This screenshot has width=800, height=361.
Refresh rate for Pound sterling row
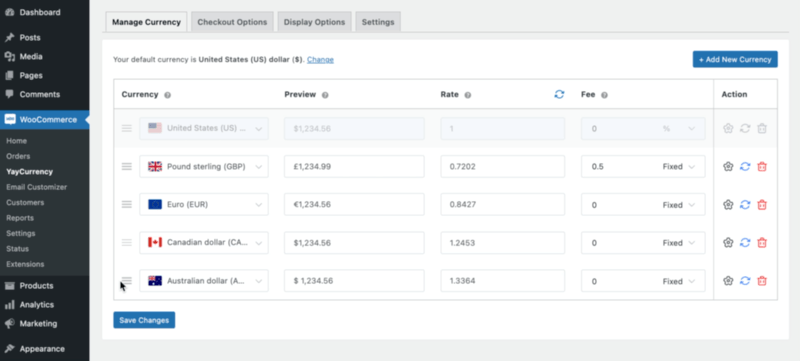[x=745, y=166]
